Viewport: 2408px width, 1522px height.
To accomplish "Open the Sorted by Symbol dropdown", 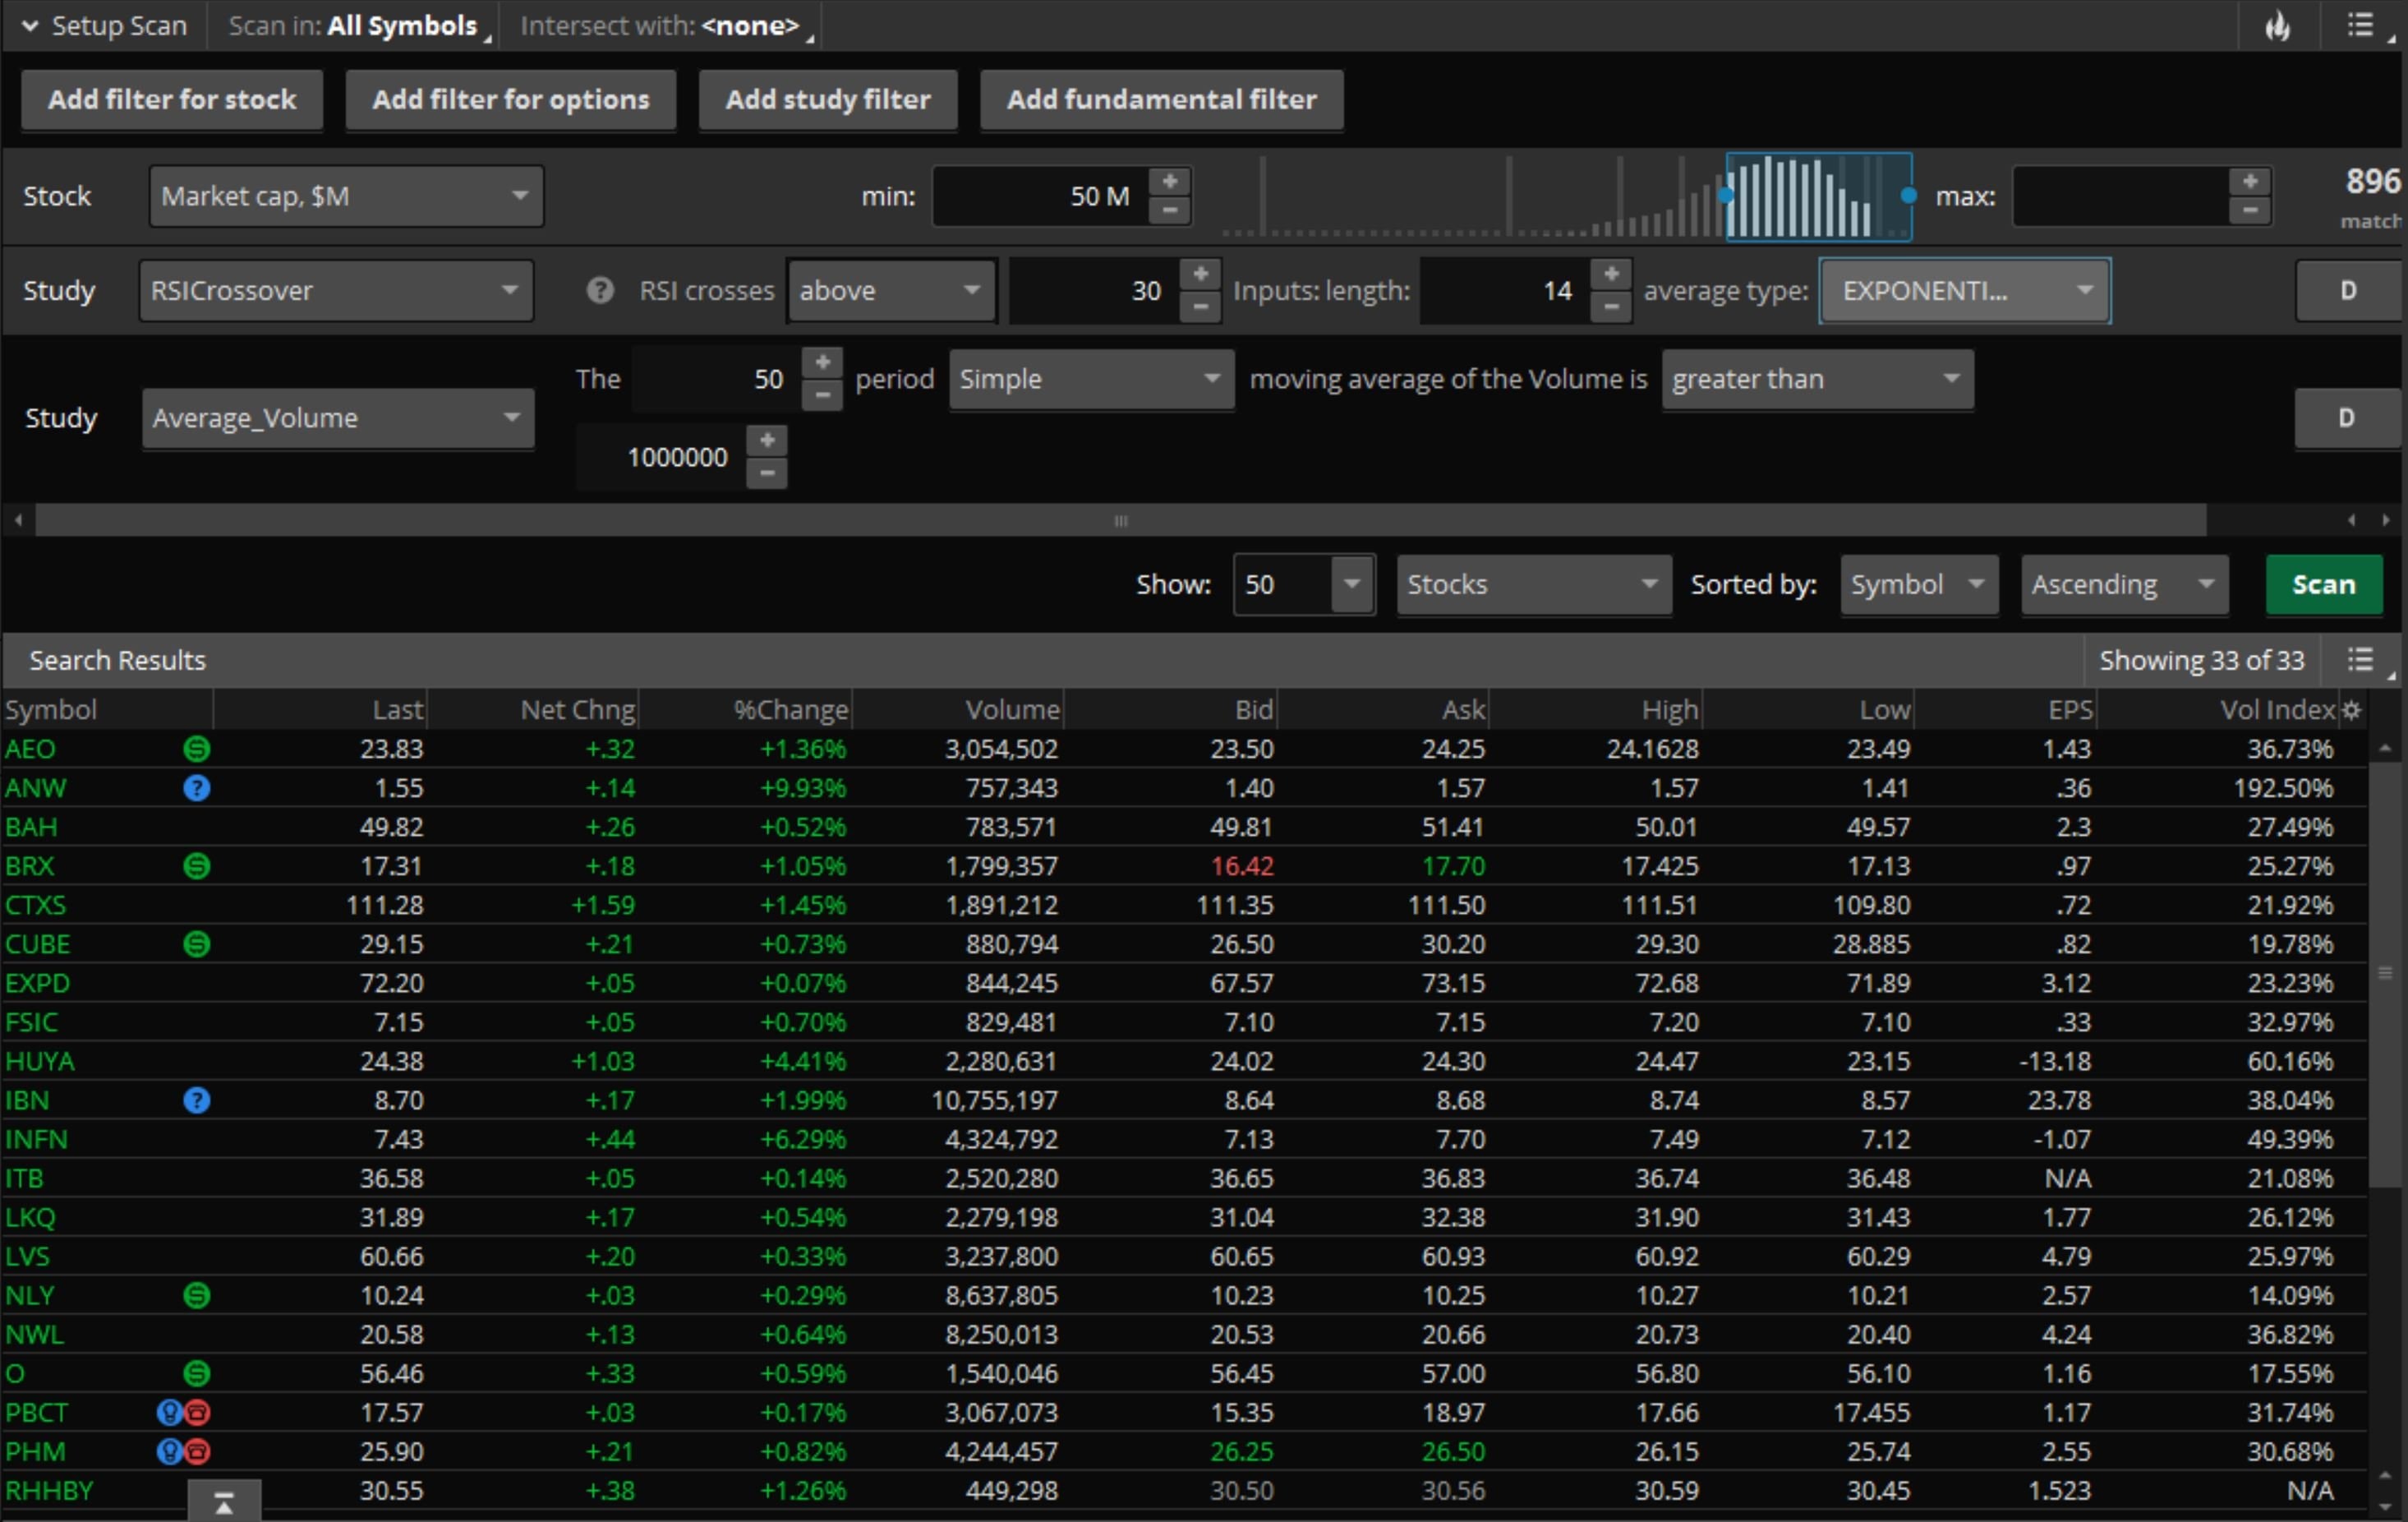I will (1918, 584).
